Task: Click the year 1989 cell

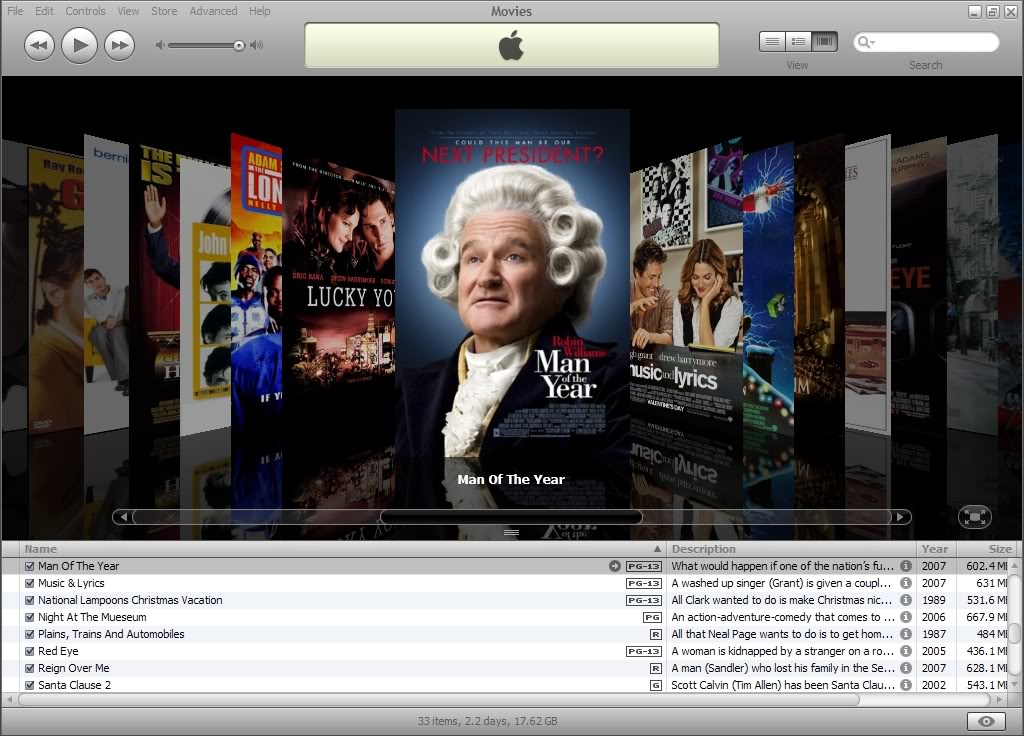Action: click(934, 600)
